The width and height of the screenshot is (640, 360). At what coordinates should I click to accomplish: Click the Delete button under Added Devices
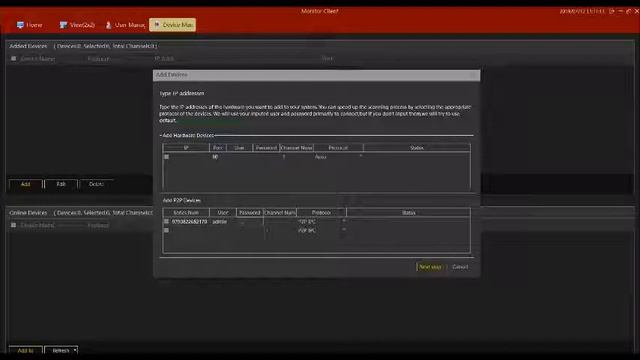point(96,184)
